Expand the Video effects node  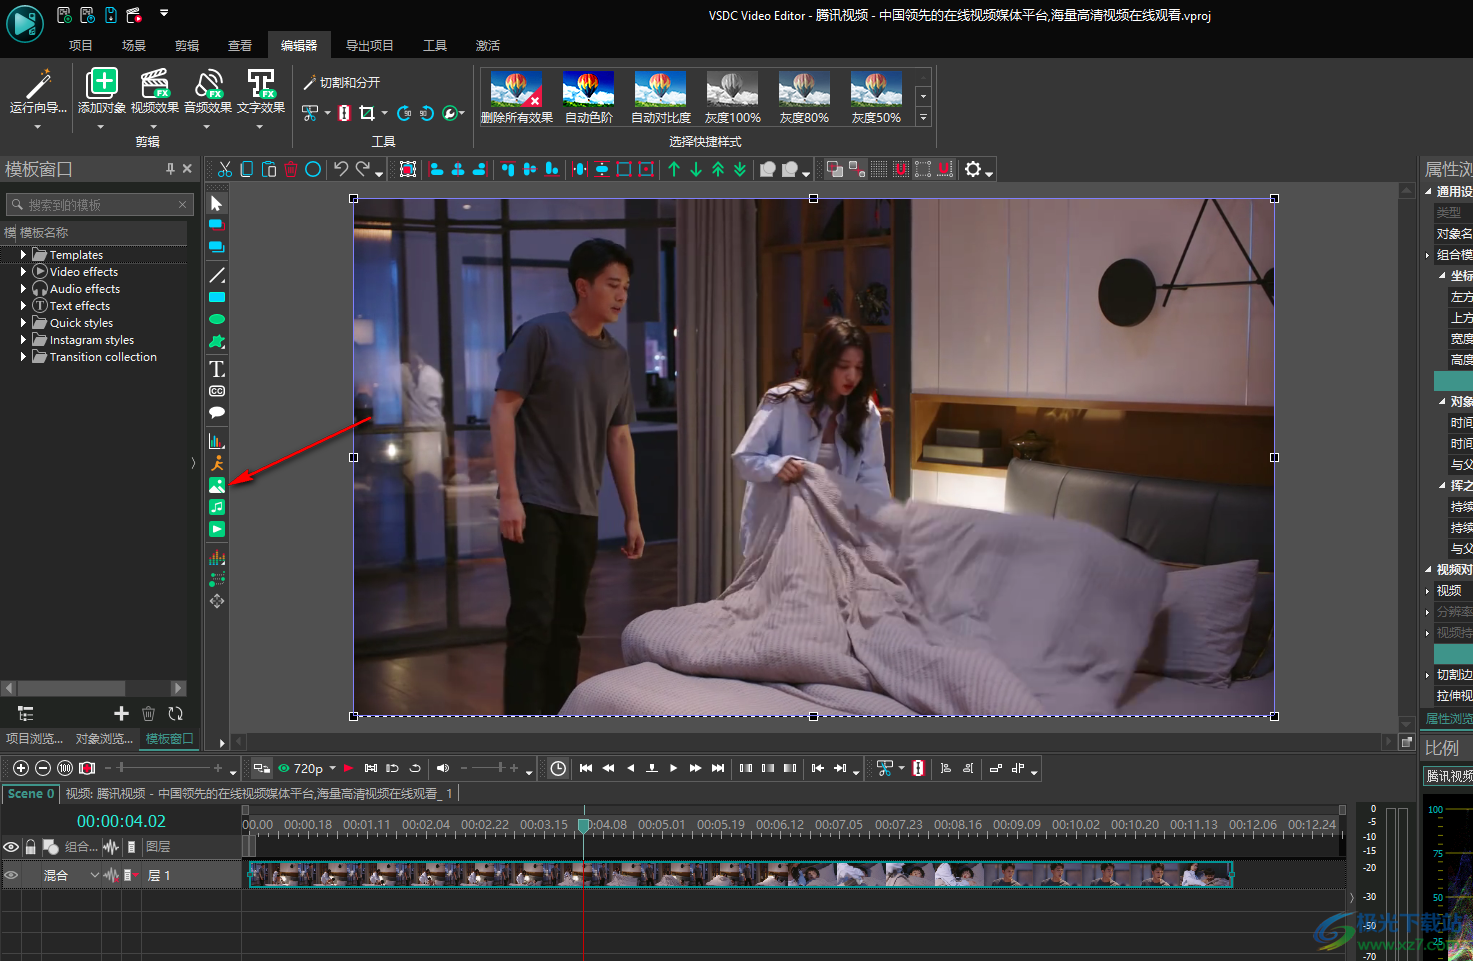(x=23, y=272)
